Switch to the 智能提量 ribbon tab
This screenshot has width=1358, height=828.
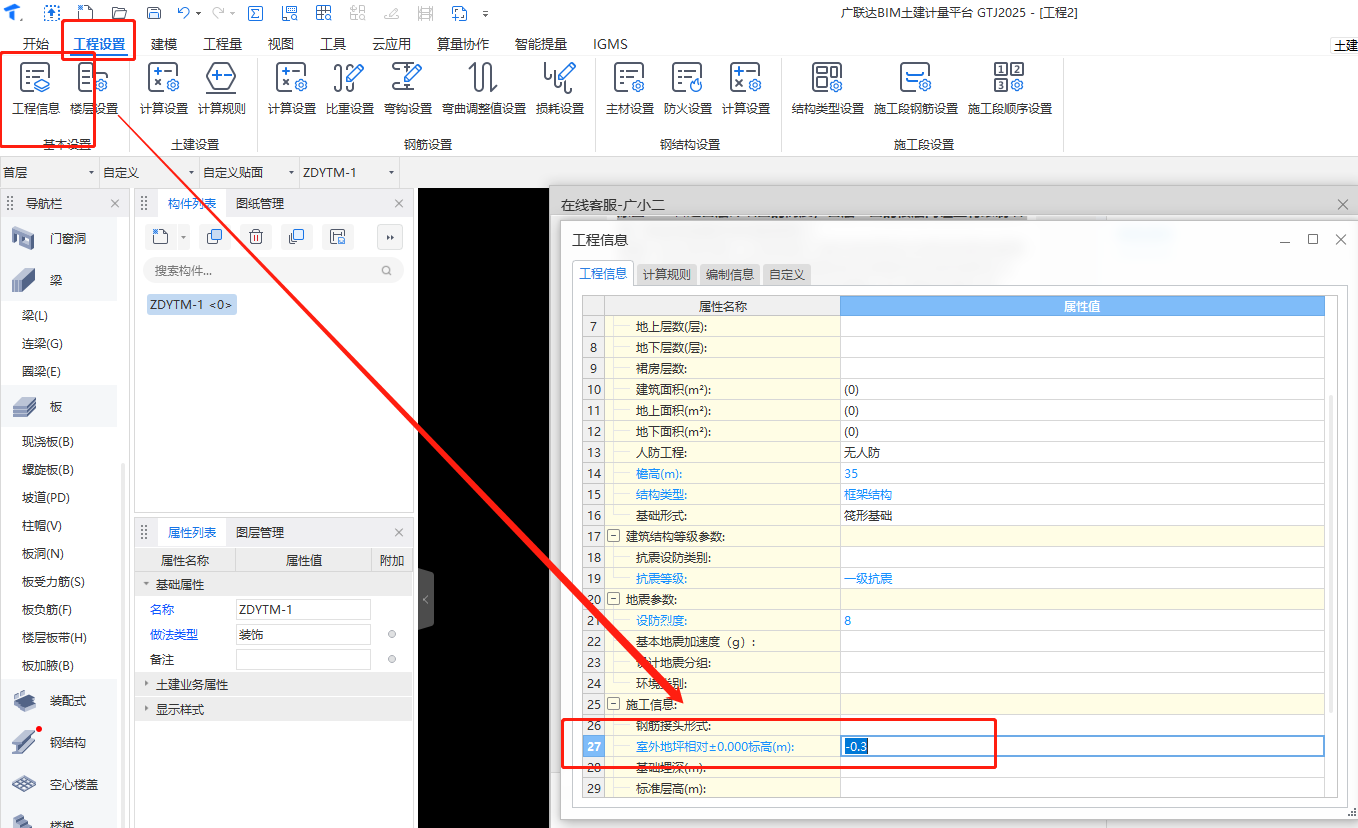coord(541,44)
